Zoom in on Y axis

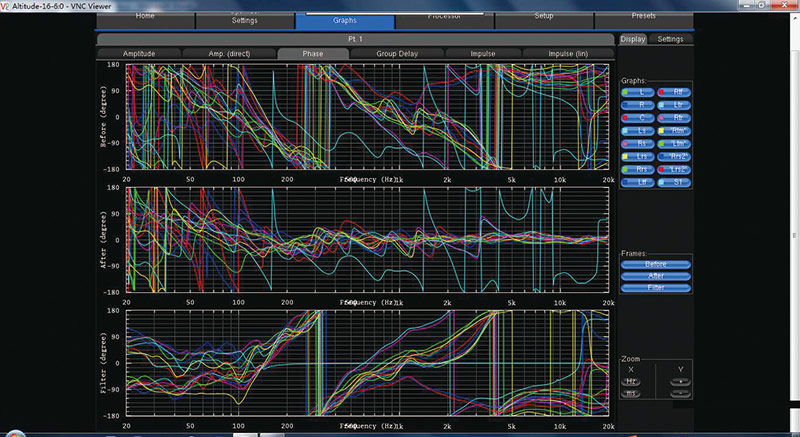(x=681, y=382)
